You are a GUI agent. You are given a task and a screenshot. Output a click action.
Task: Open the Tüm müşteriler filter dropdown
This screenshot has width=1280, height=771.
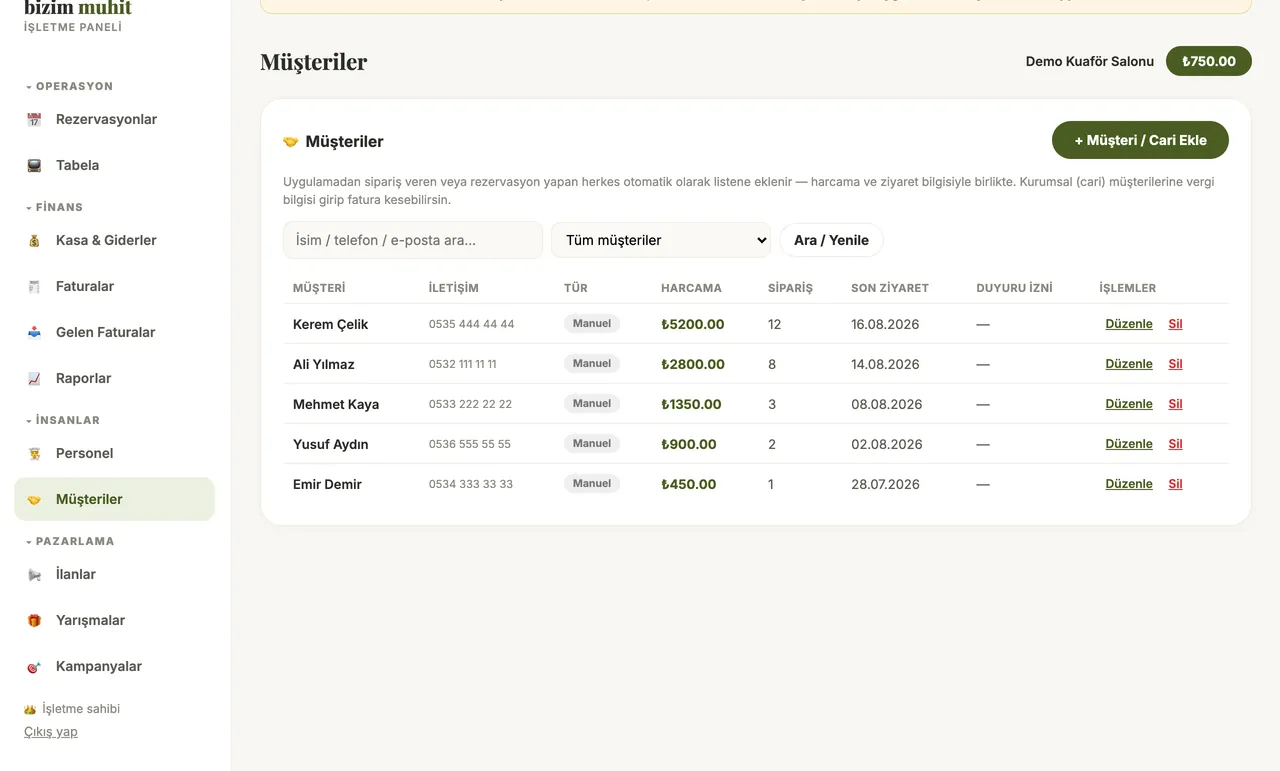click(x=661, y=240)
